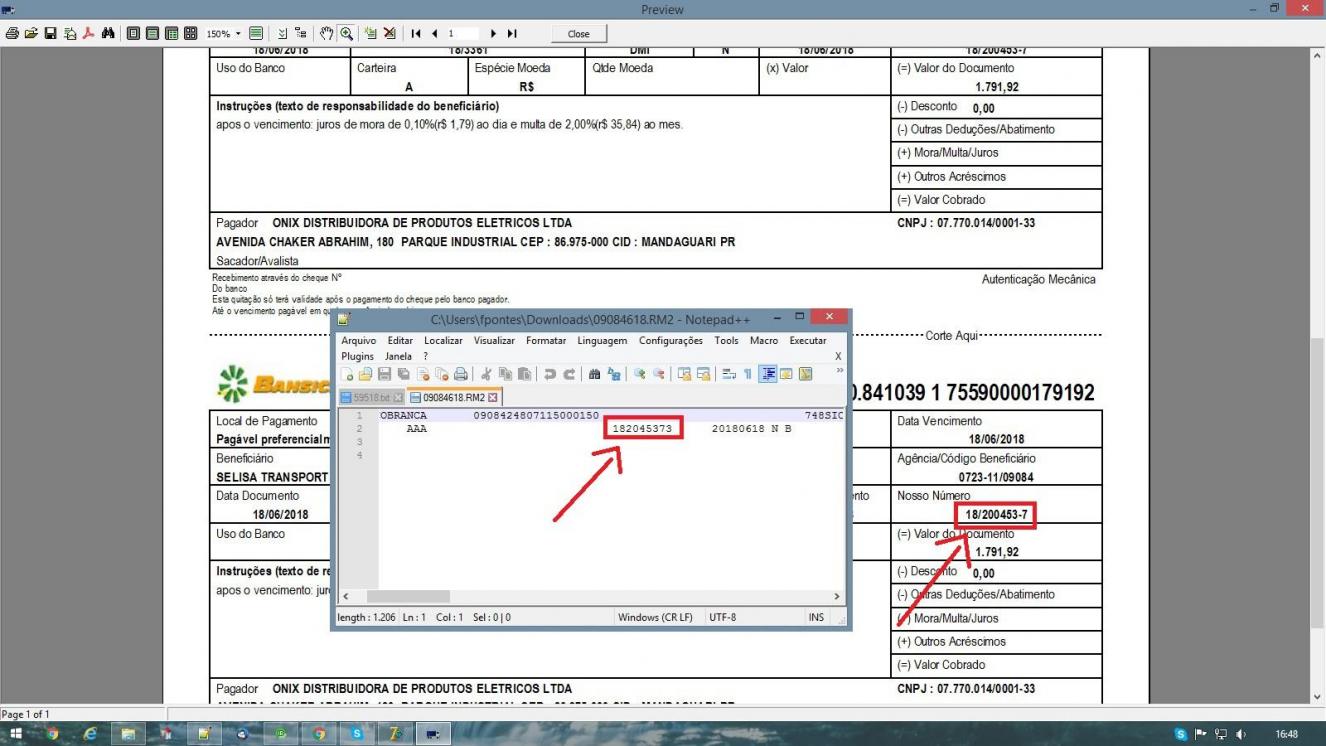Open Arquivo menu in Notepad++

coord(358,341)
